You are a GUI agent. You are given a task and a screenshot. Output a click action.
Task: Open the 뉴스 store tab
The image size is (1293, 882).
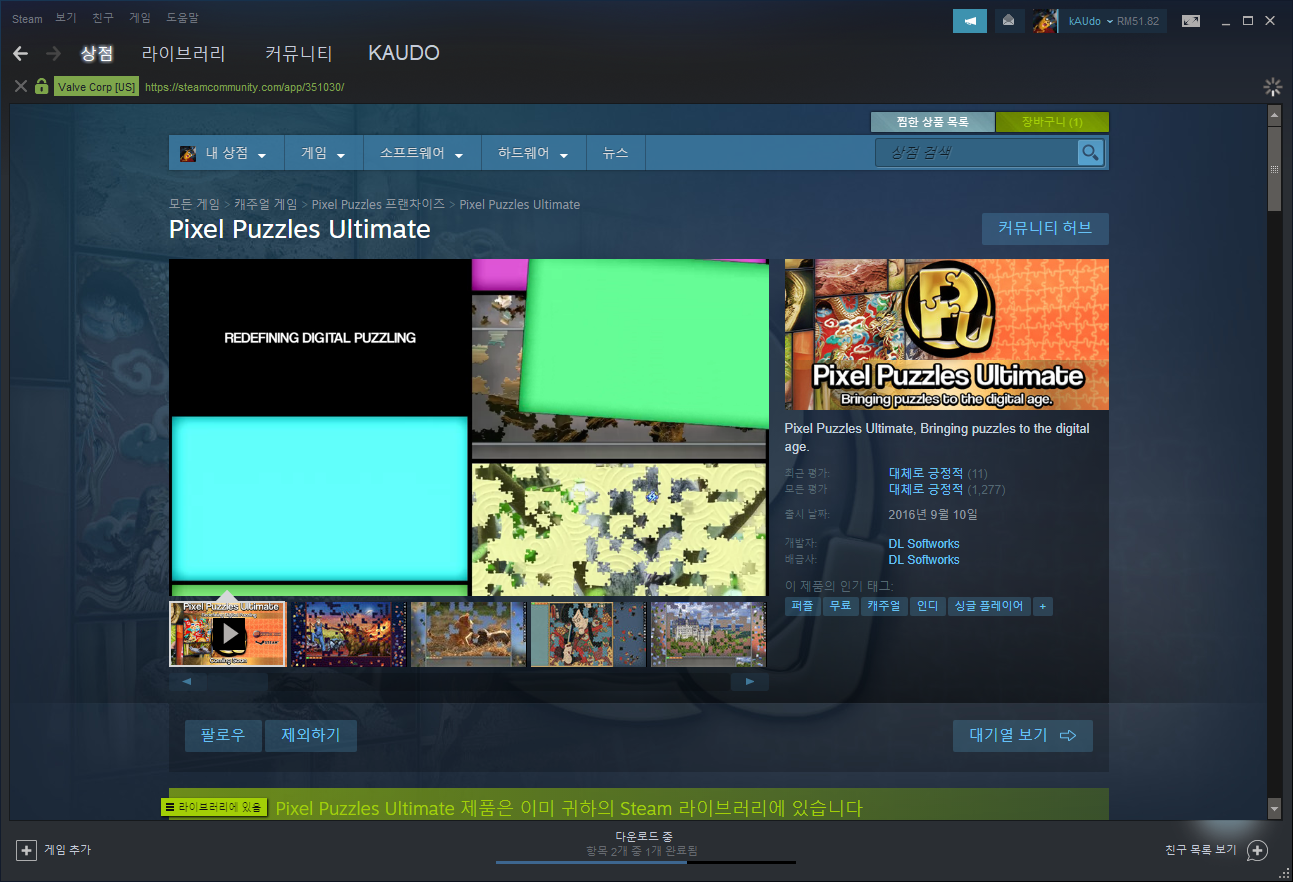615,154
